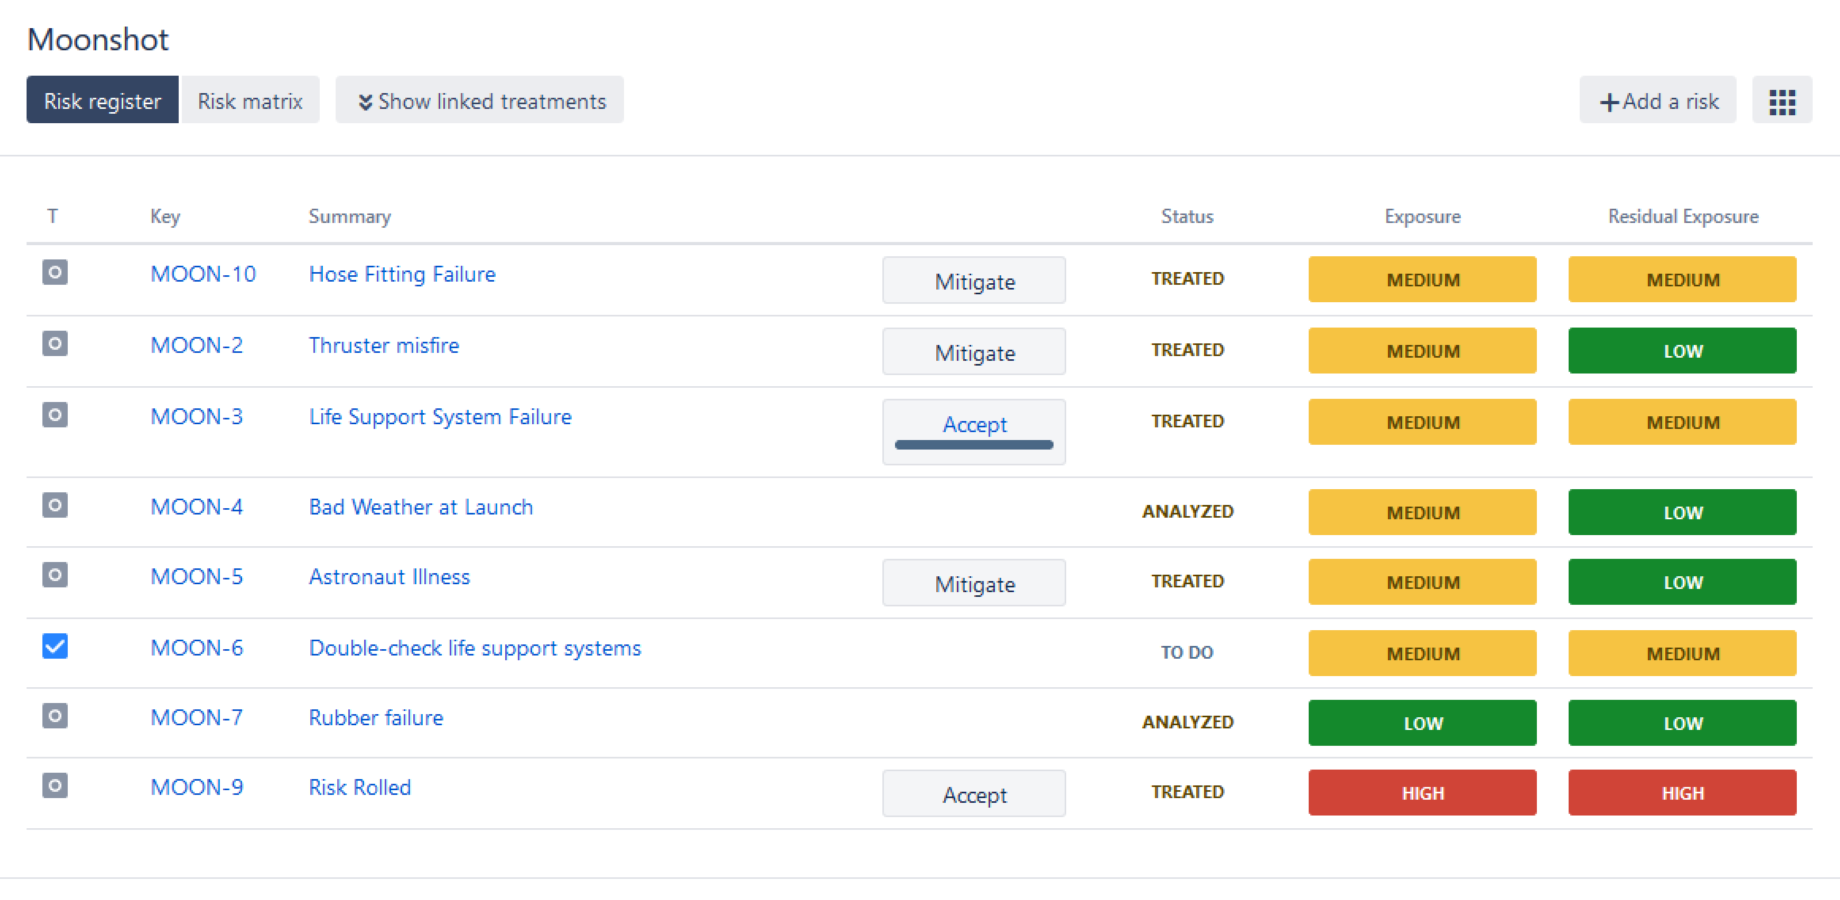Open the Bad Weather at Launch summary link

pos(421,507)
